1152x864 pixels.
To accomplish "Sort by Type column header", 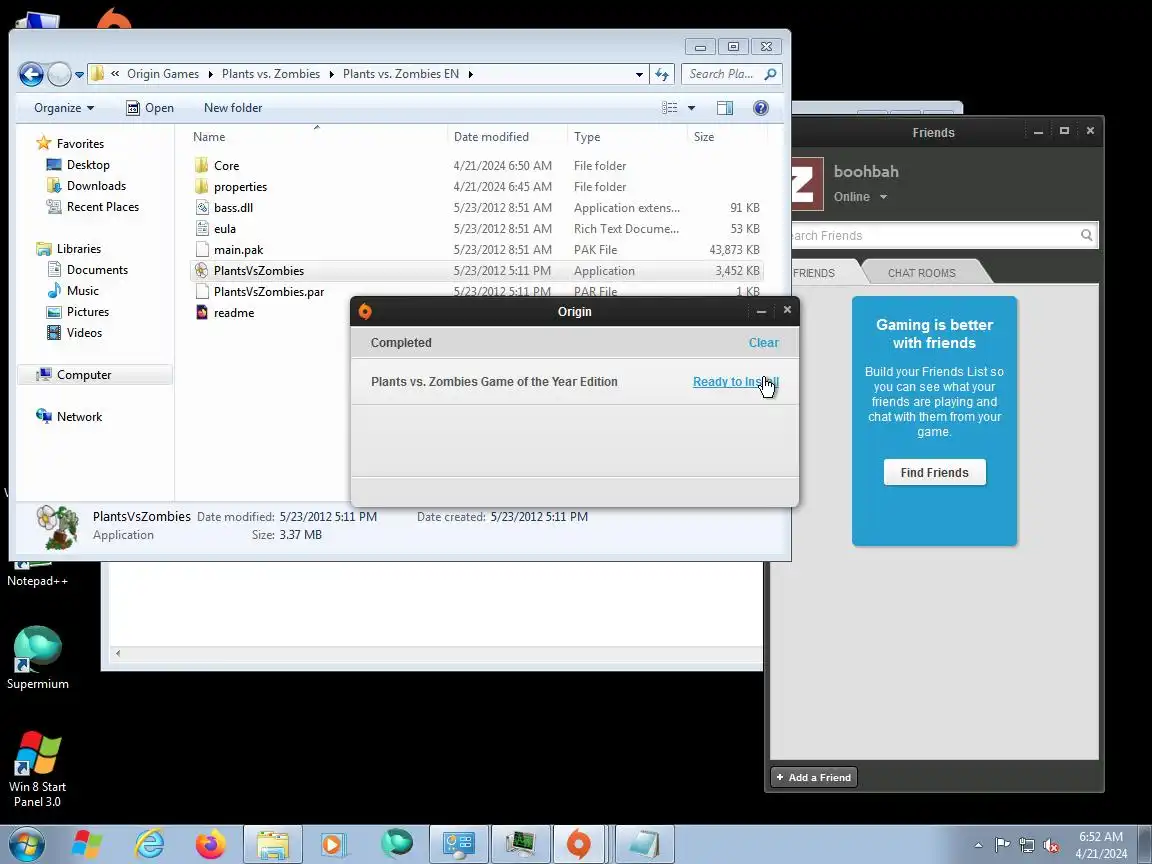I will pos(587,137).
